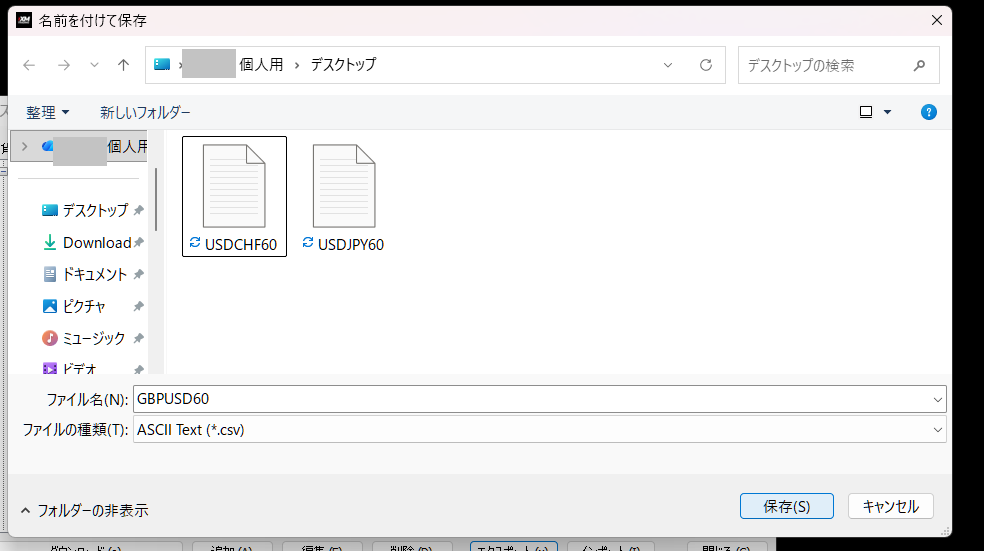Expand the file name history dropdown
Viewport: 984px width, 551px height.
coord(937,399)
